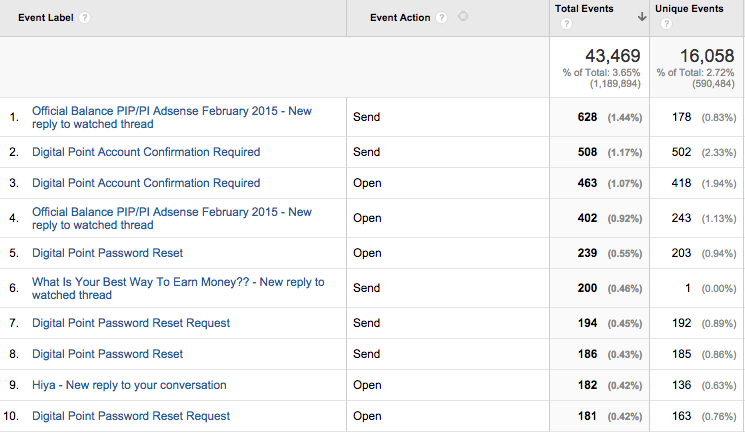Screen dimensions: 745x438
Task: Open Digital Point Account Confirmation Required in row 3
Action: click(146, 183)
